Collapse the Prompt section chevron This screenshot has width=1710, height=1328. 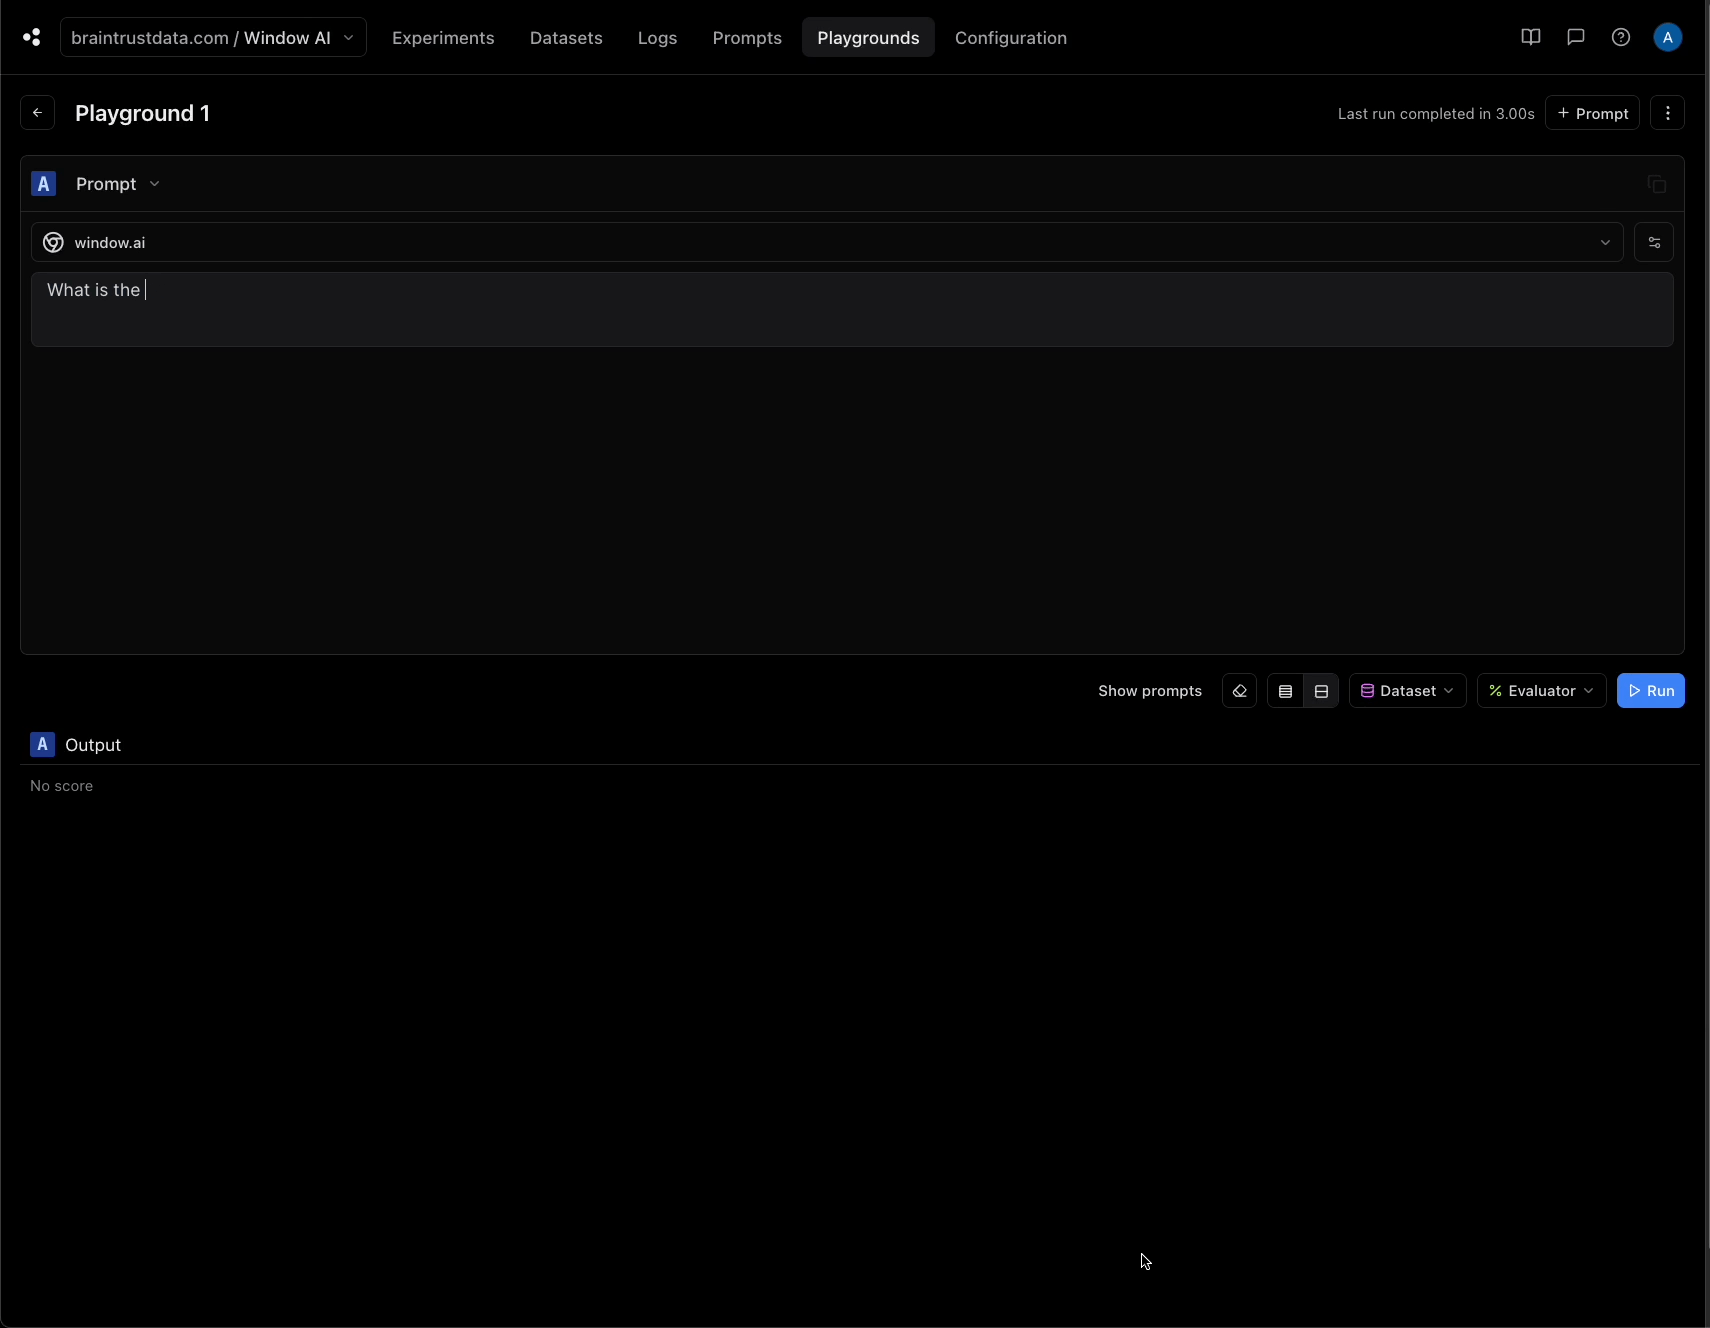click(156, 183)
